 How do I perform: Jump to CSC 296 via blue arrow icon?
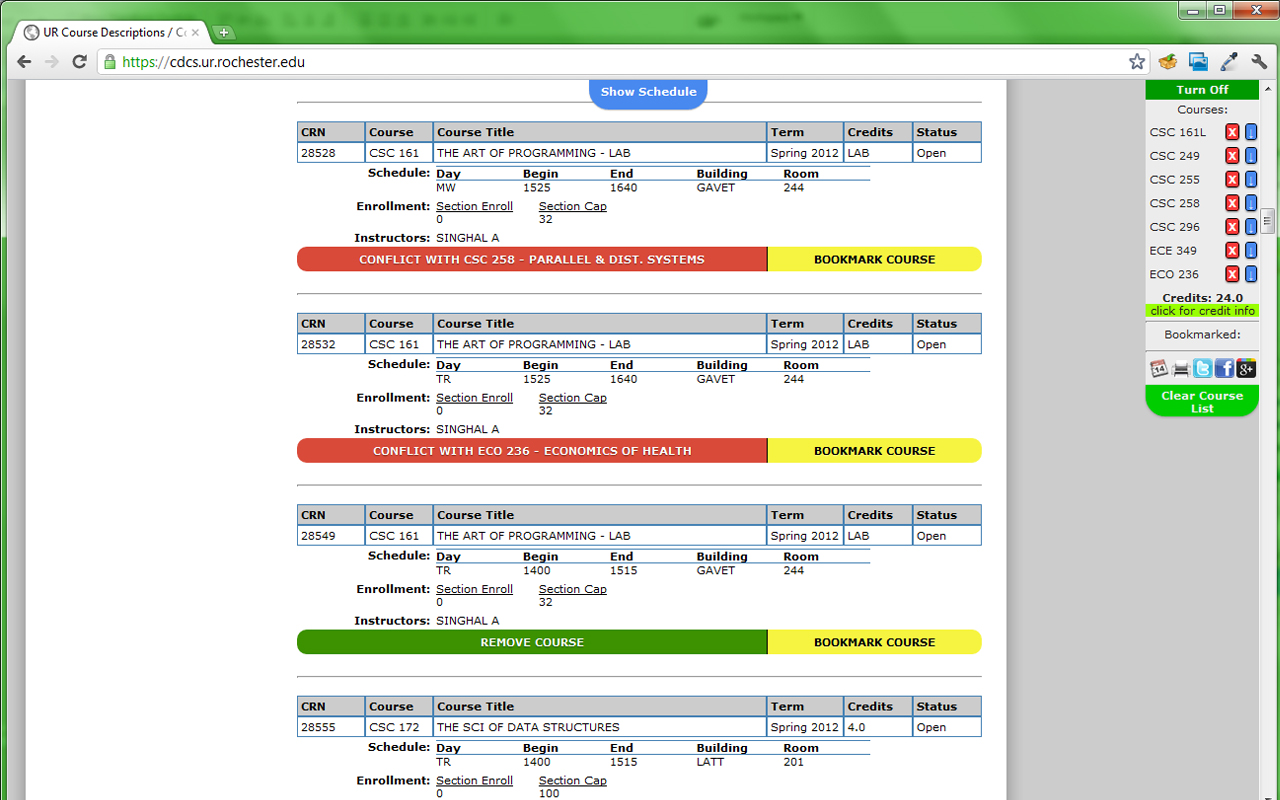(1249, 227)
